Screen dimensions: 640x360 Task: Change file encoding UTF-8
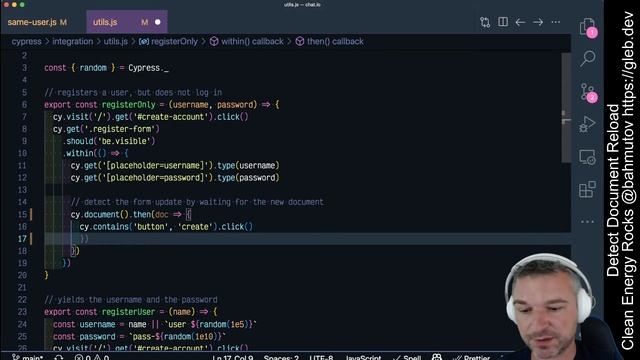pyautogui.click(x=321, y=358)
